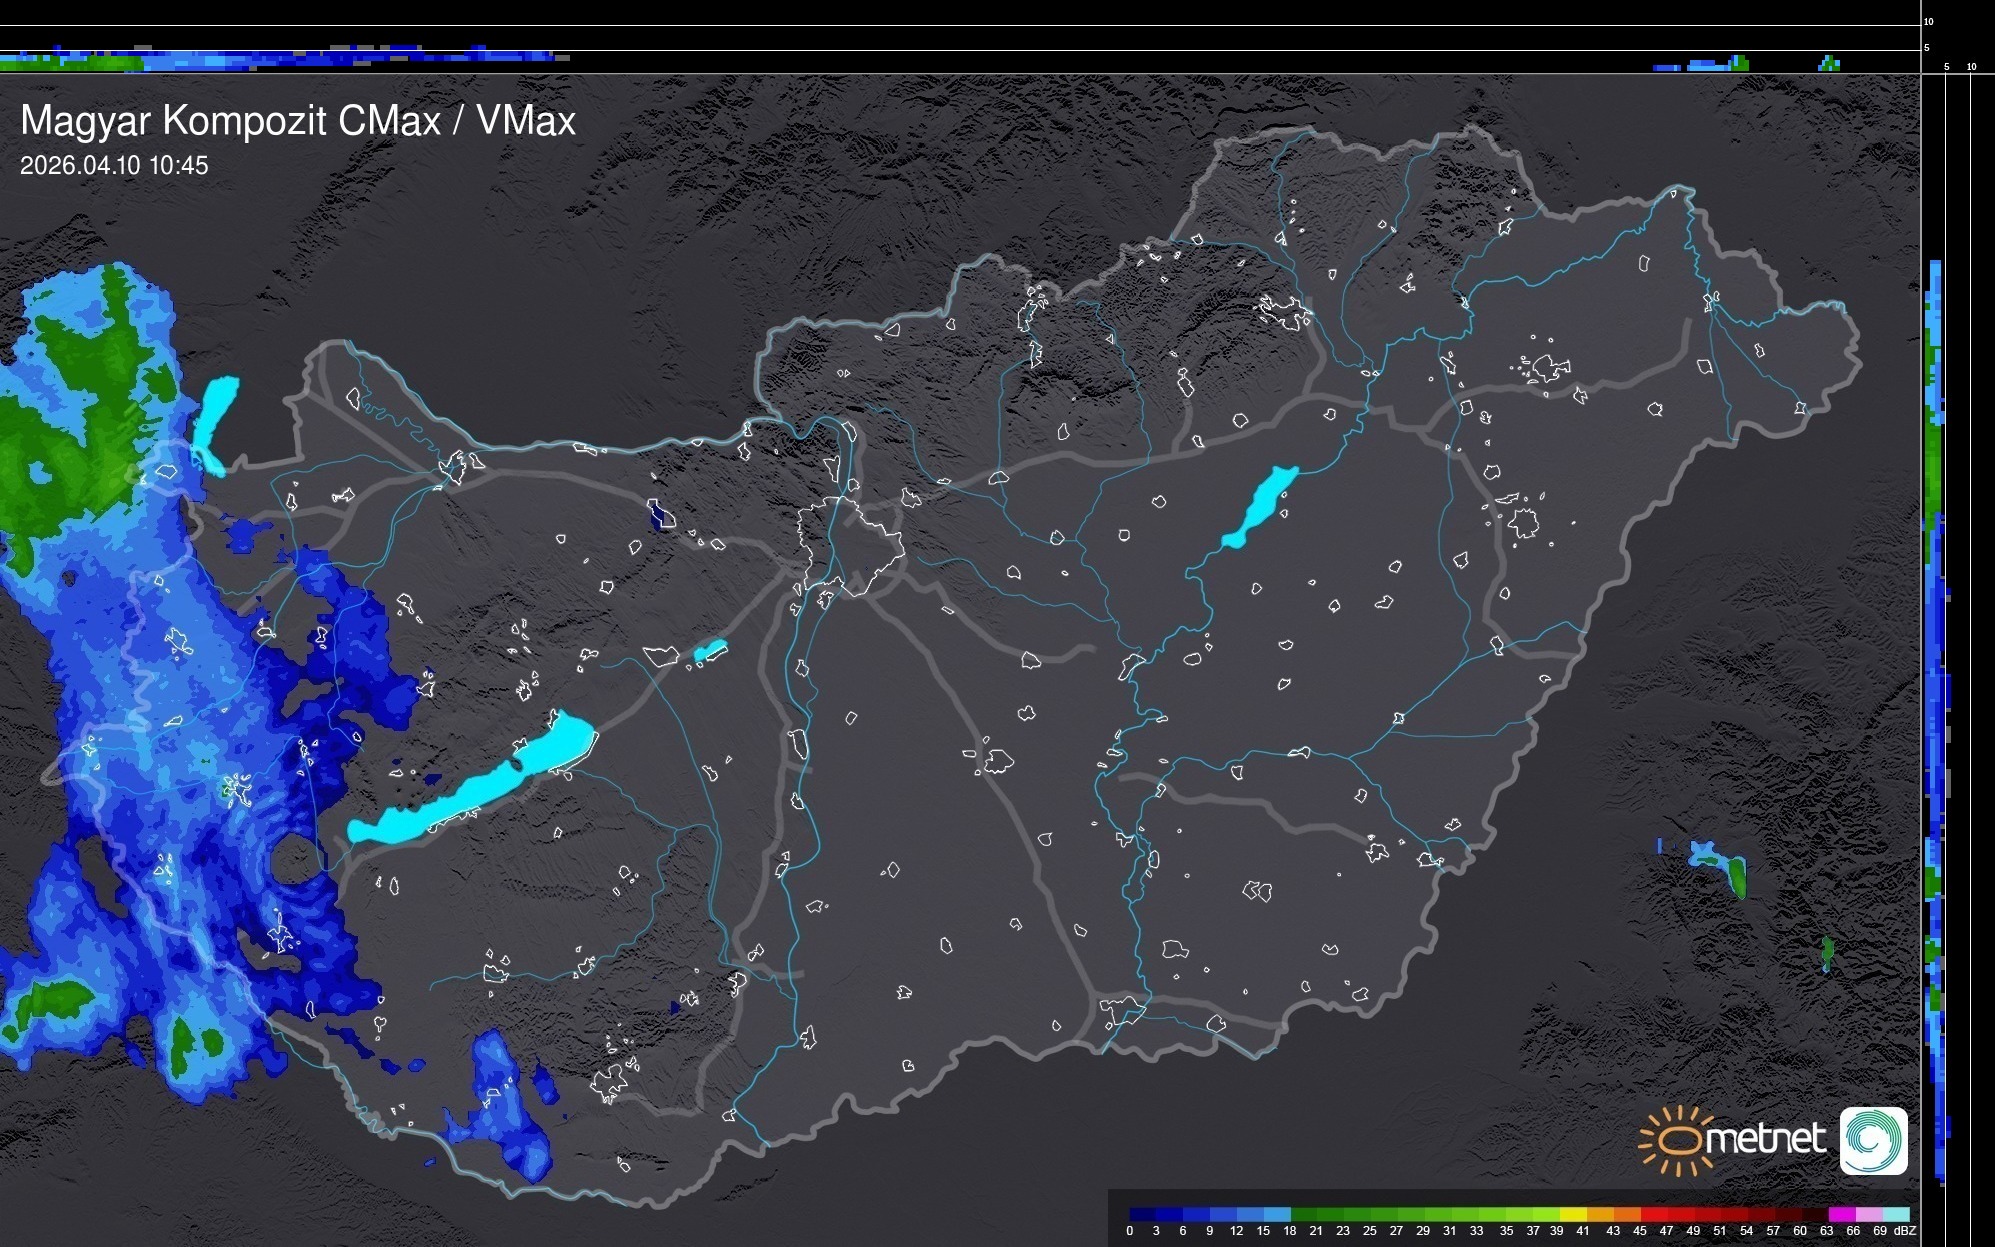Click the orange 43 dBZ legend swatch

coord(1626,1214)
